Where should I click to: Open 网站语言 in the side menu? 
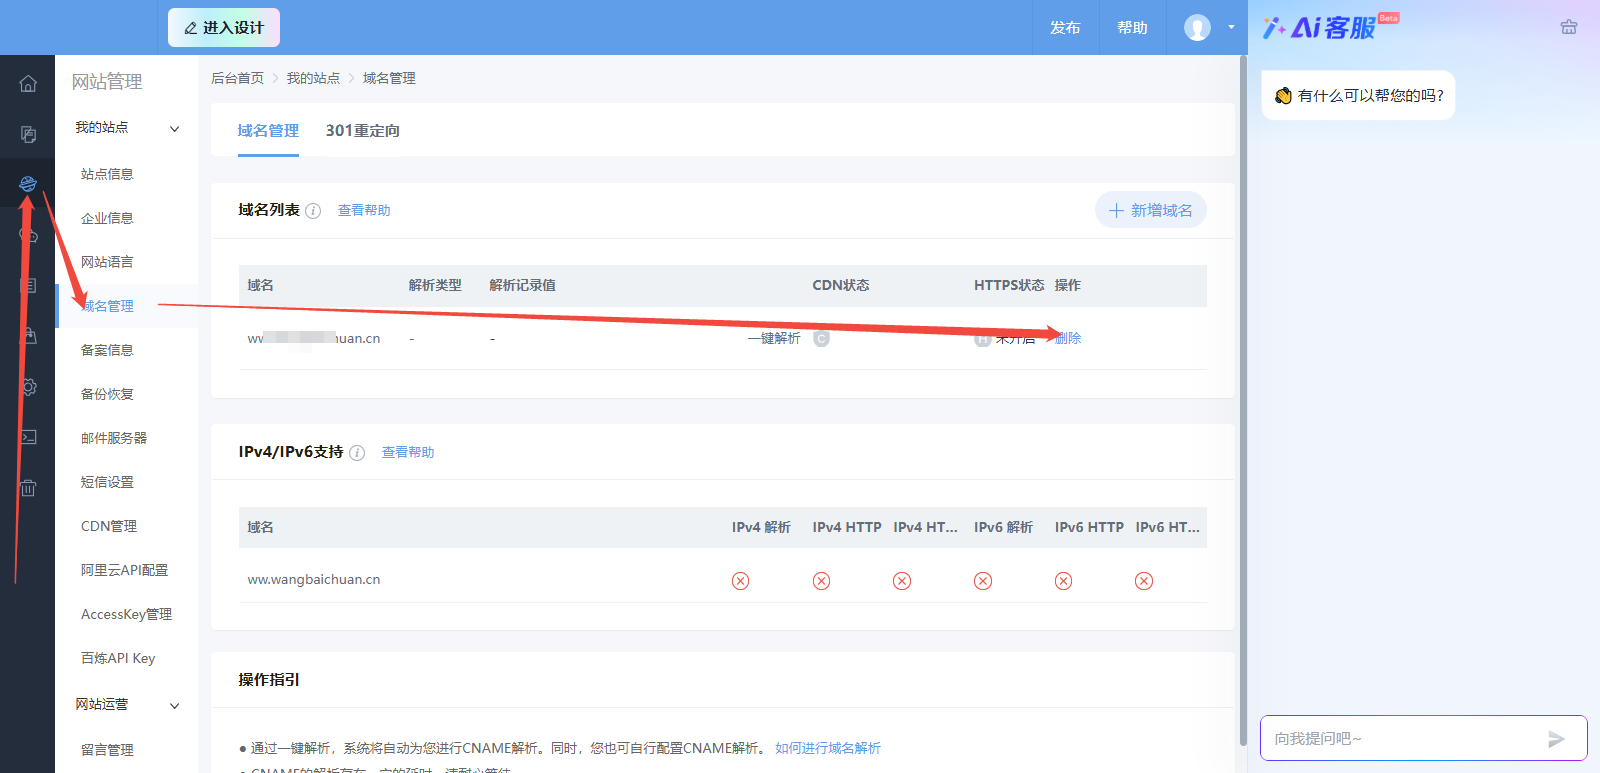pos(107,262)
